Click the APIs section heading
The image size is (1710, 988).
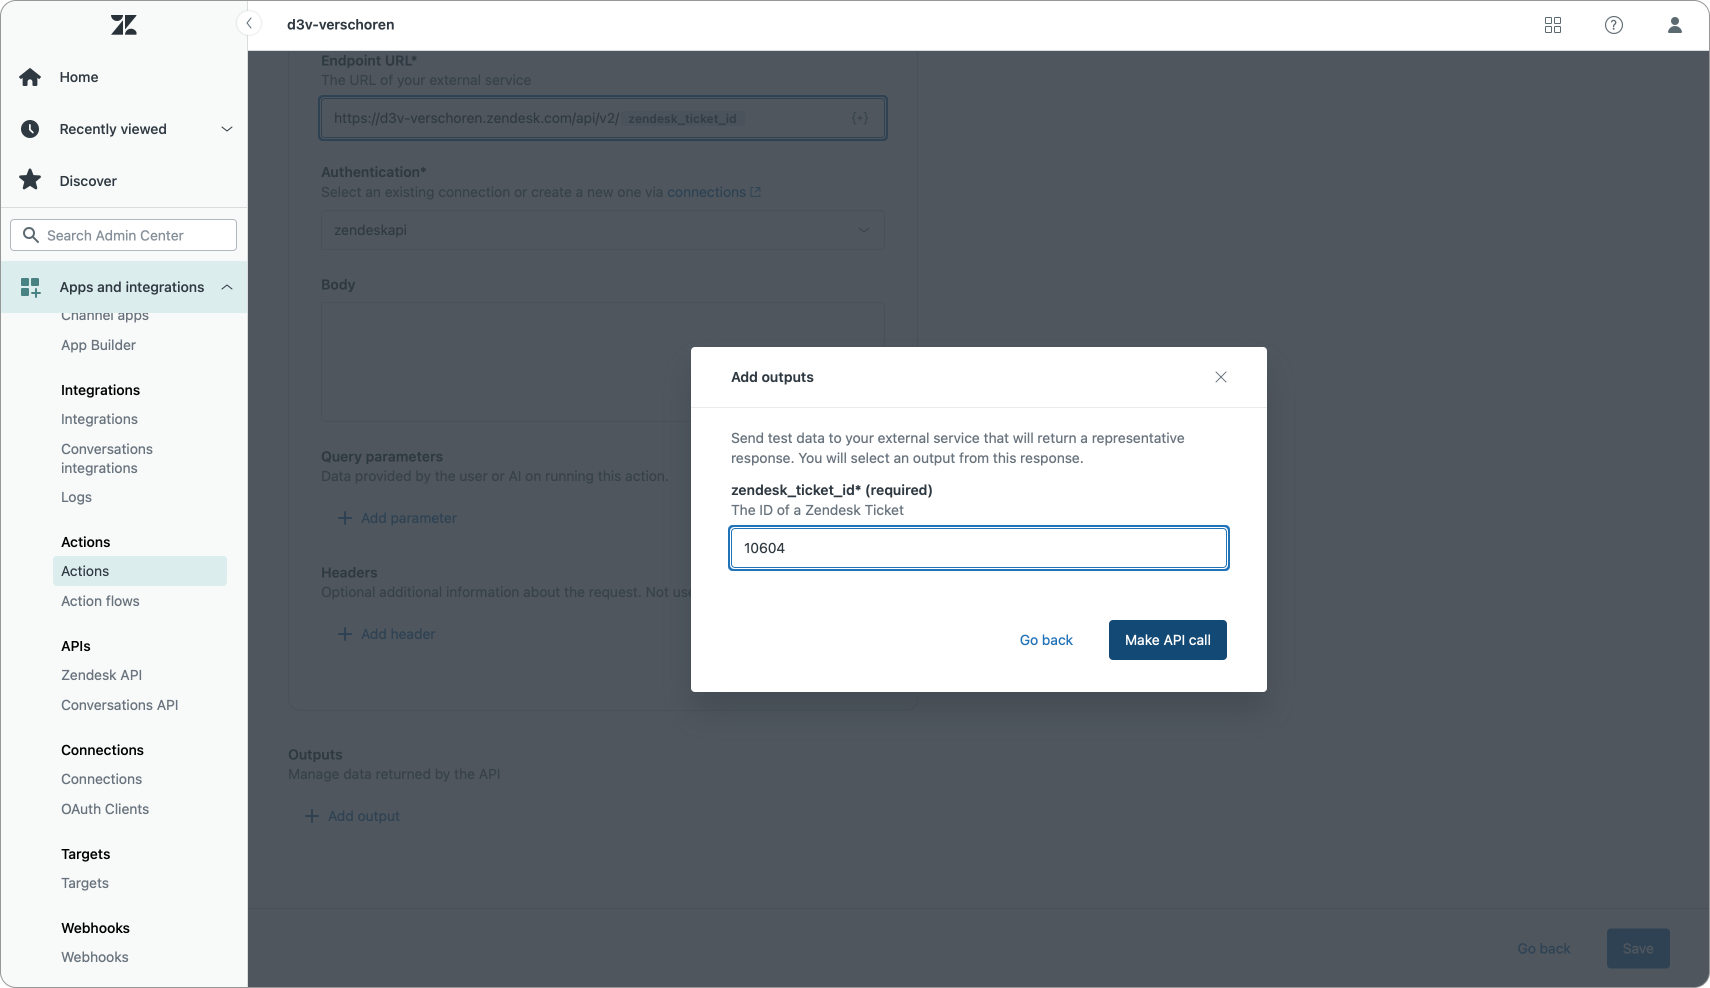point(76,646)
